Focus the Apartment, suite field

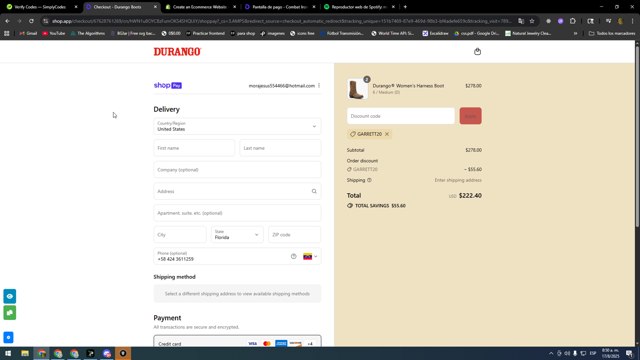[237, 213]
